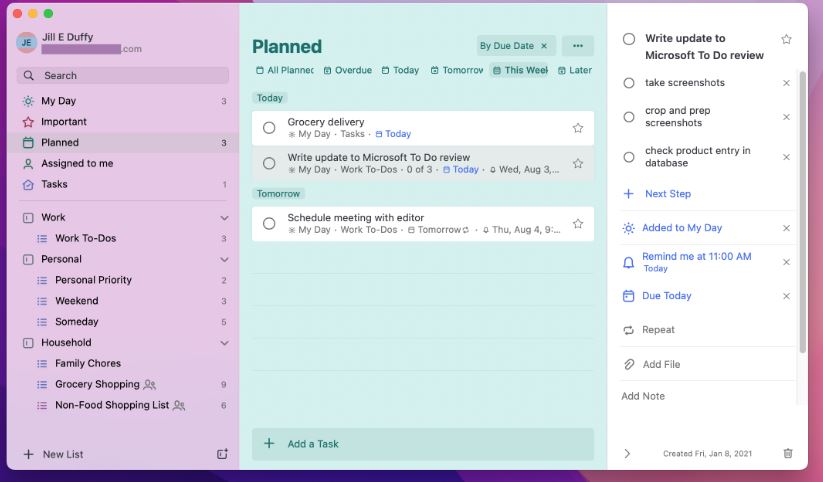Collapse the Personal group
This screenshot has height=482, width=823.
tap(224, 259)
